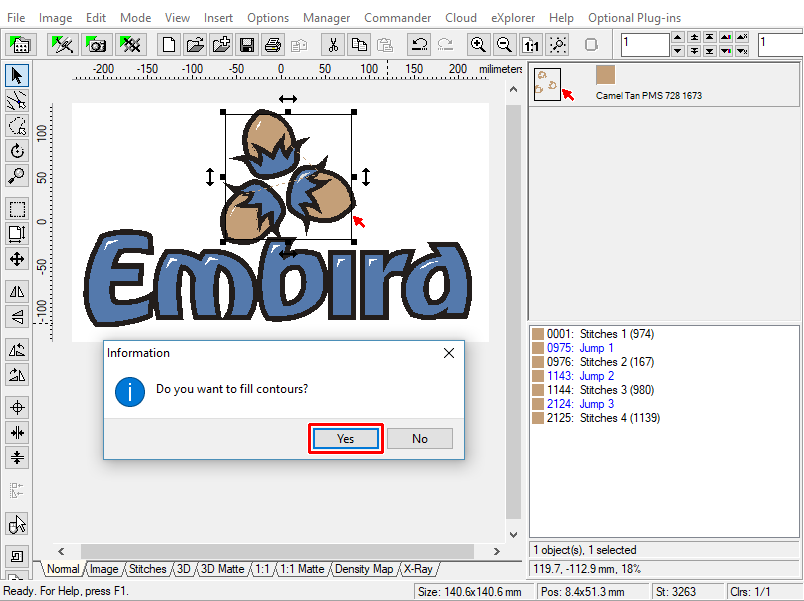Image resolution: width=804 pixels, height=601 pixels.
Task: Switch to the 3D Matte tab
Action: coord(223,569)
